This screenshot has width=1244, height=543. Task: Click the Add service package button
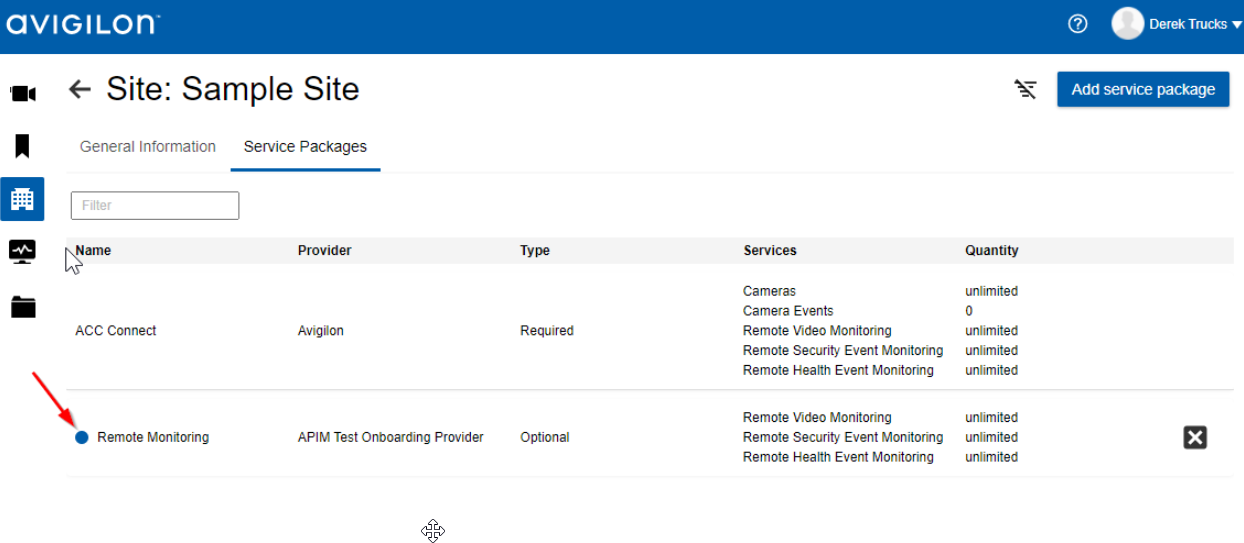(x=1142, y=89)
